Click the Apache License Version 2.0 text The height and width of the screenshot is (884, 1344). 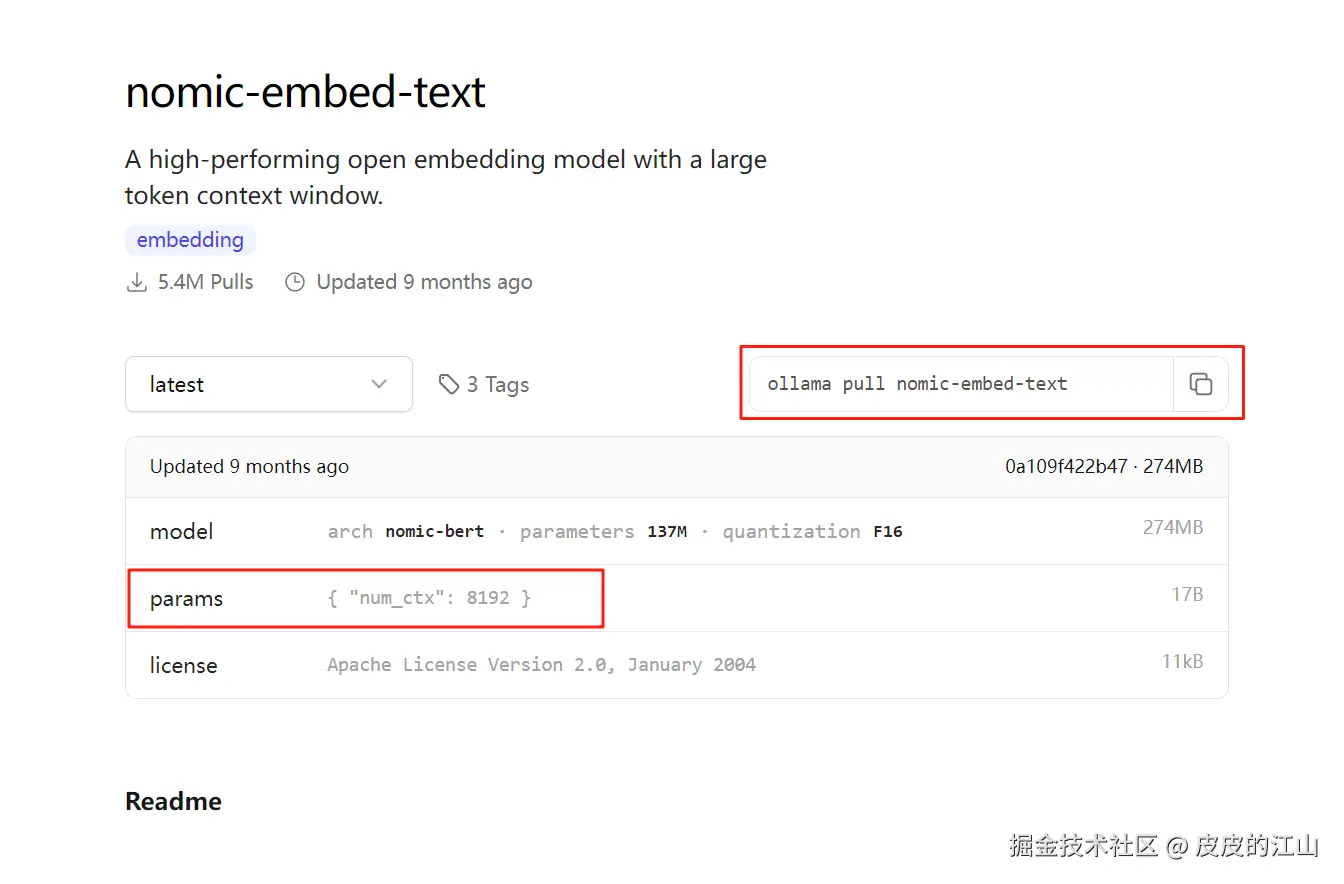(542, 665)
